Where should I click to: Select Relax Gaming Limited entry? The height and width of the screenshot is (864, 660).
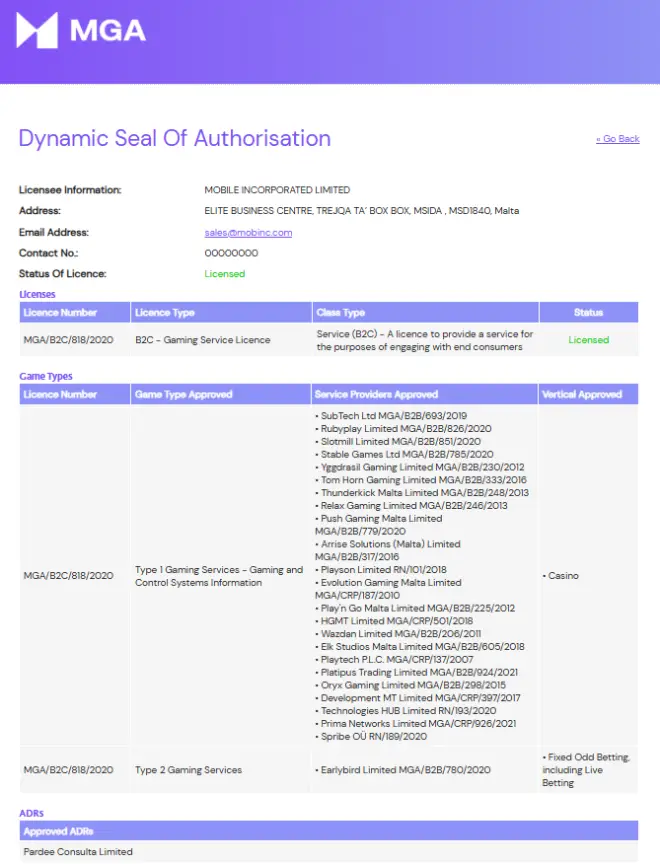pyautogui.click(x=412, y=506)
